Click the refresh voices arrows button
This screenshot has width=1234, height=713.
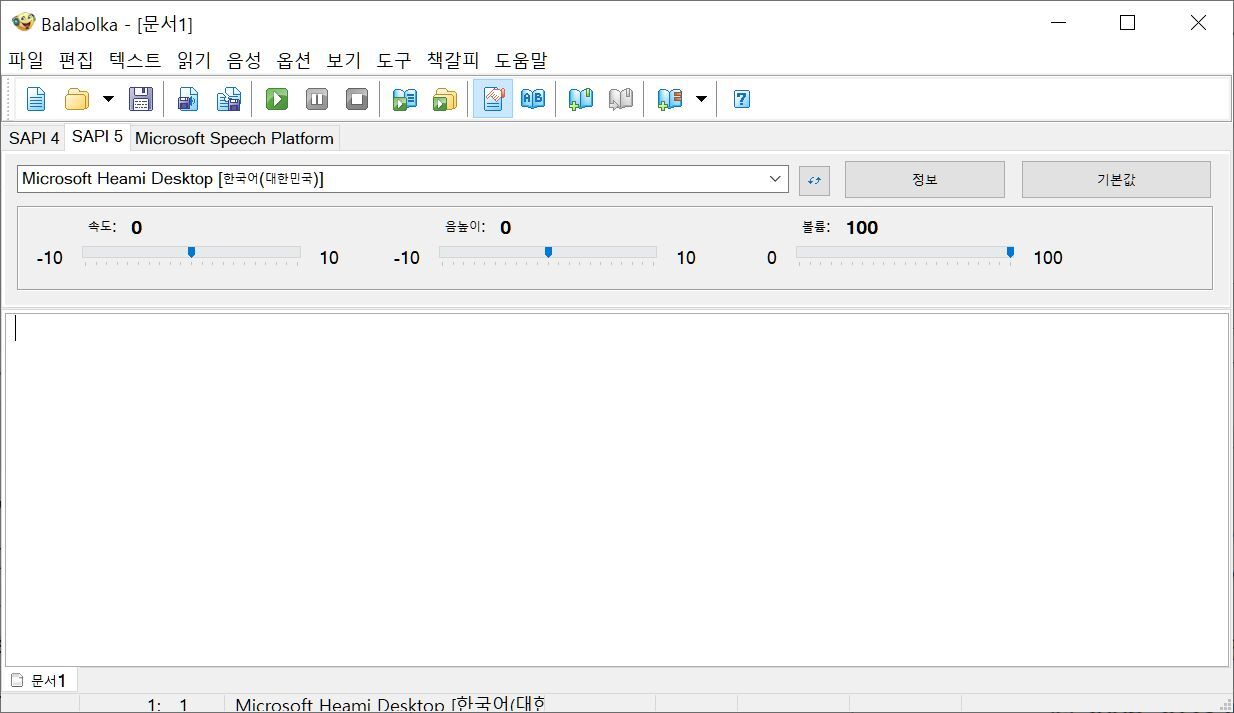coord(814,180)
